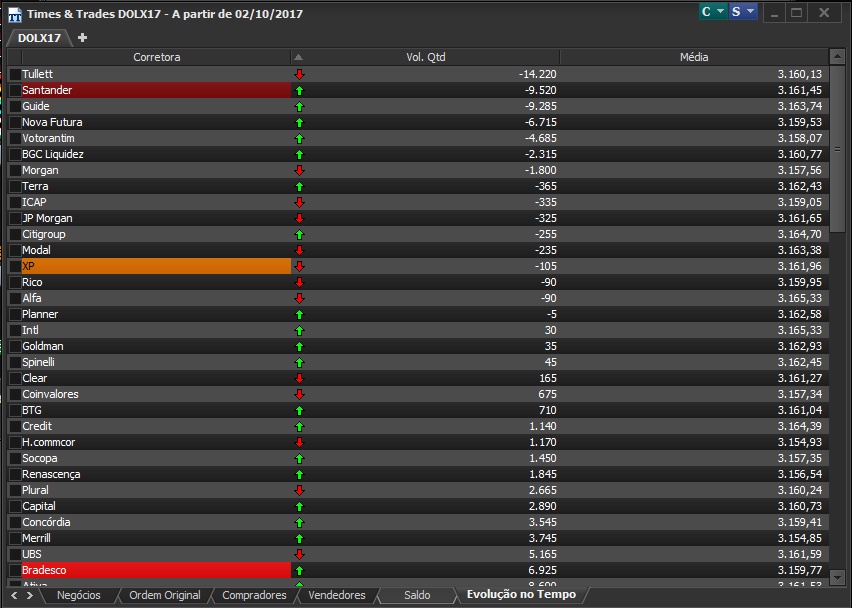The height and width of the screenshot is (608, 852).
Task: Click the red down arrow beside Tullett
Action: [x=299, y=74]
